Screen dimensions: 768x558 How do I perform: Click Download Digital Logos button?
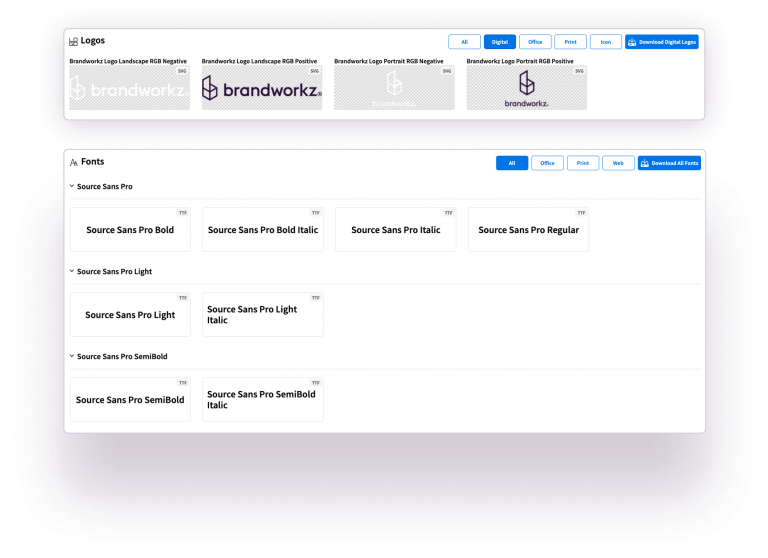click(662, 42)
